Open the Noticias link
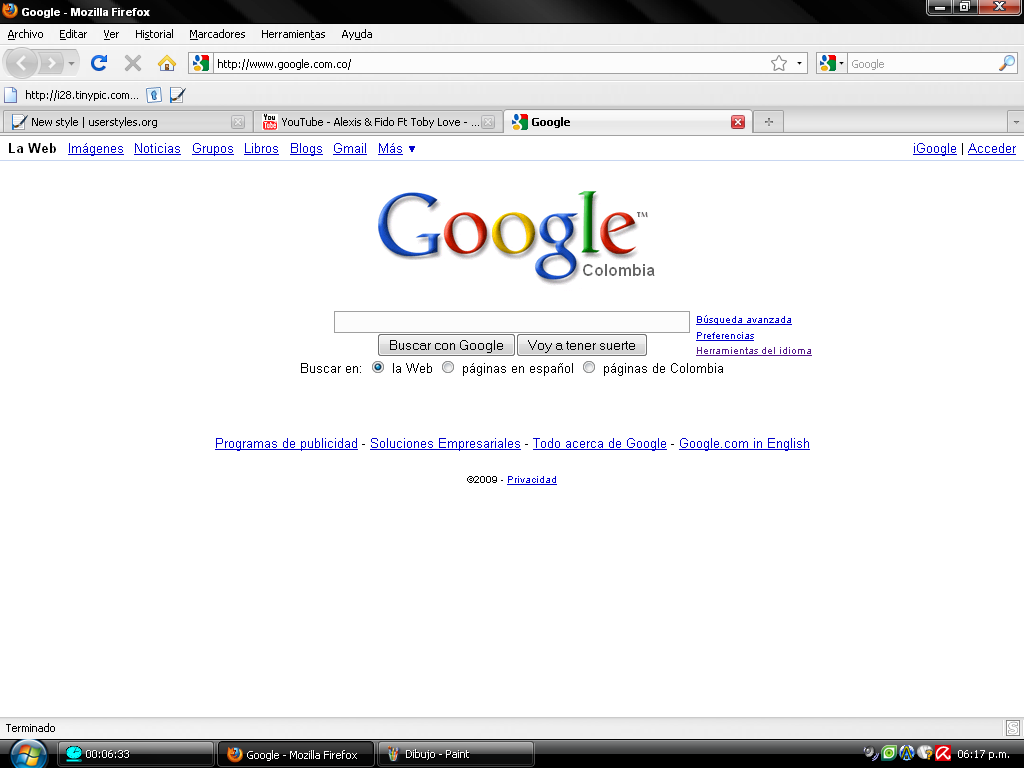The image size is (1024, 768). click(157, 149)
